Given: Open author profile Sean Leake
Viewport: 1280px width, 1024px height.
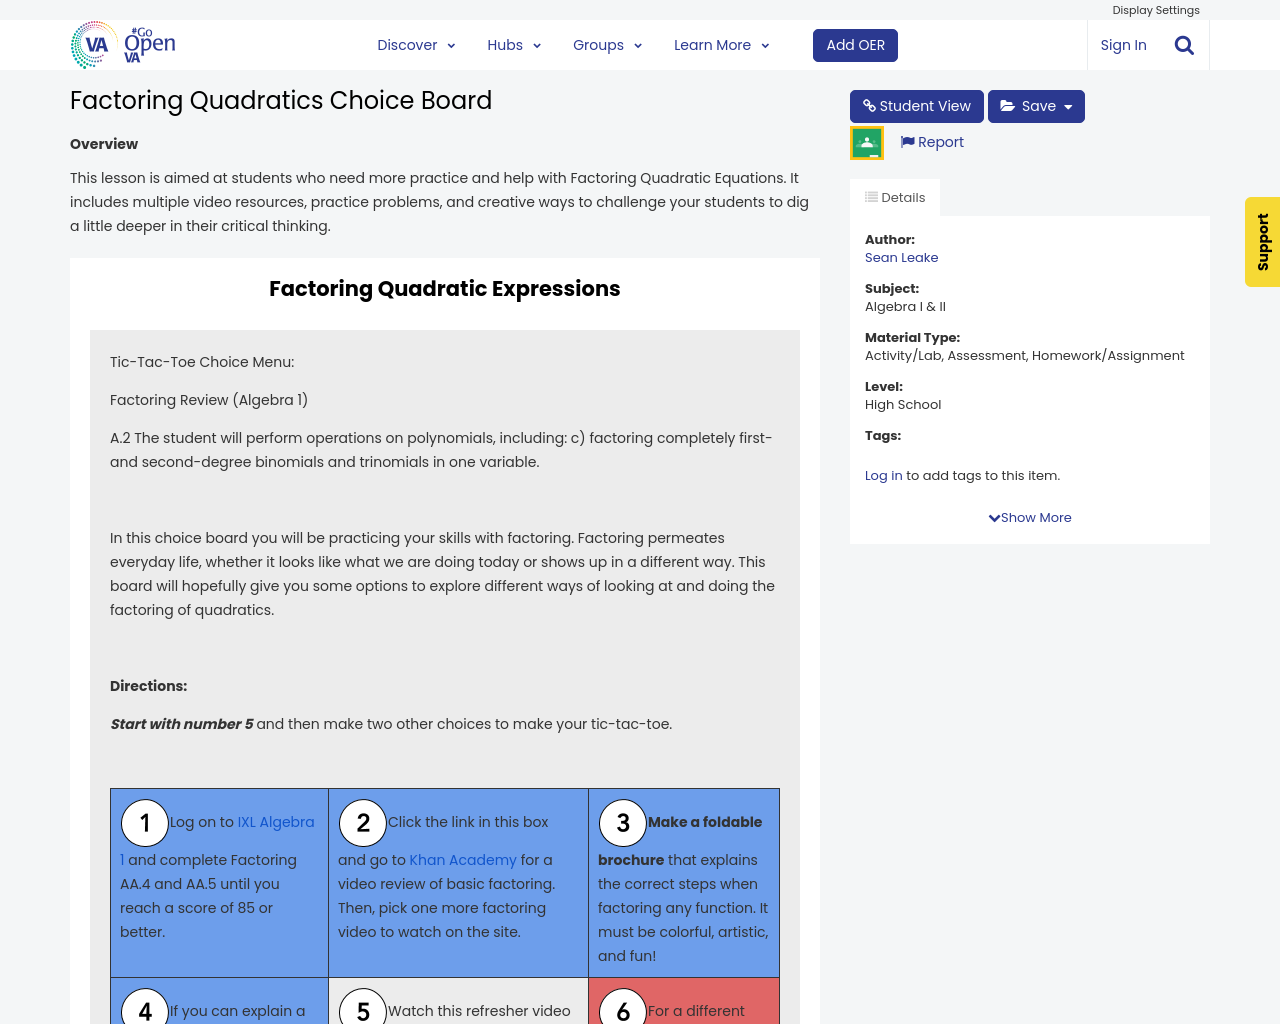Looking at the screenshot, I should [x=901, y=256].
